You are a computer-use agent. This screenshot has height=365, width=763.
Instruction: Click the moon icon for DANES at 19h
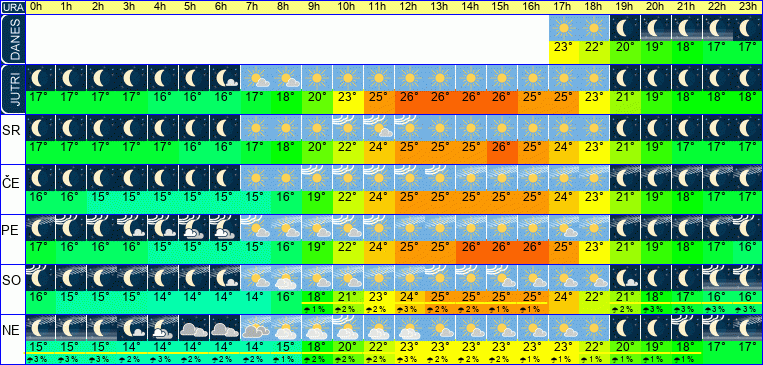coord(625,28)
